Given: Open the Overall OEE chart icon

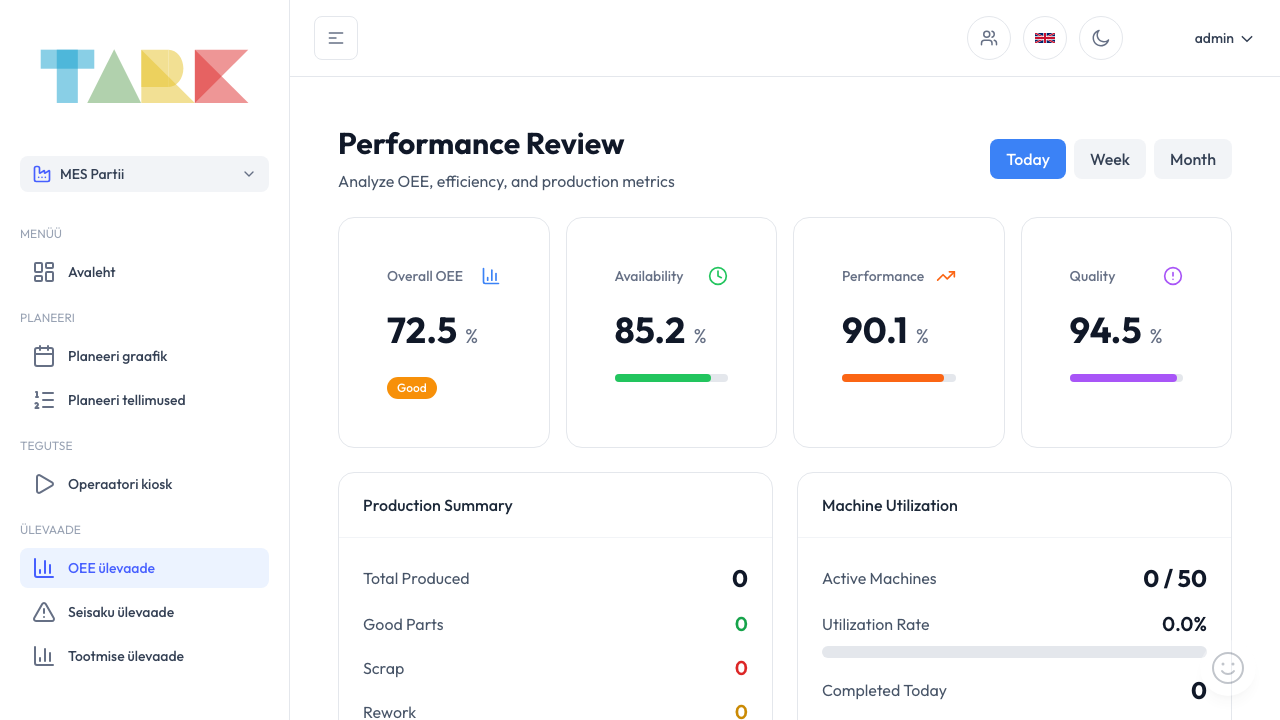Looking at the screenshot, I should [490, 276].
